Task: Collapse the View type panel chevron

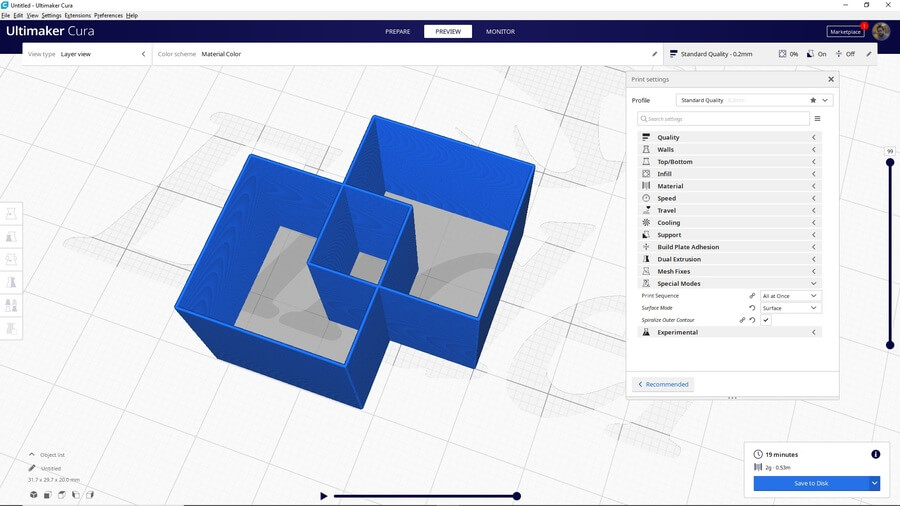Action: coord(143,54)
